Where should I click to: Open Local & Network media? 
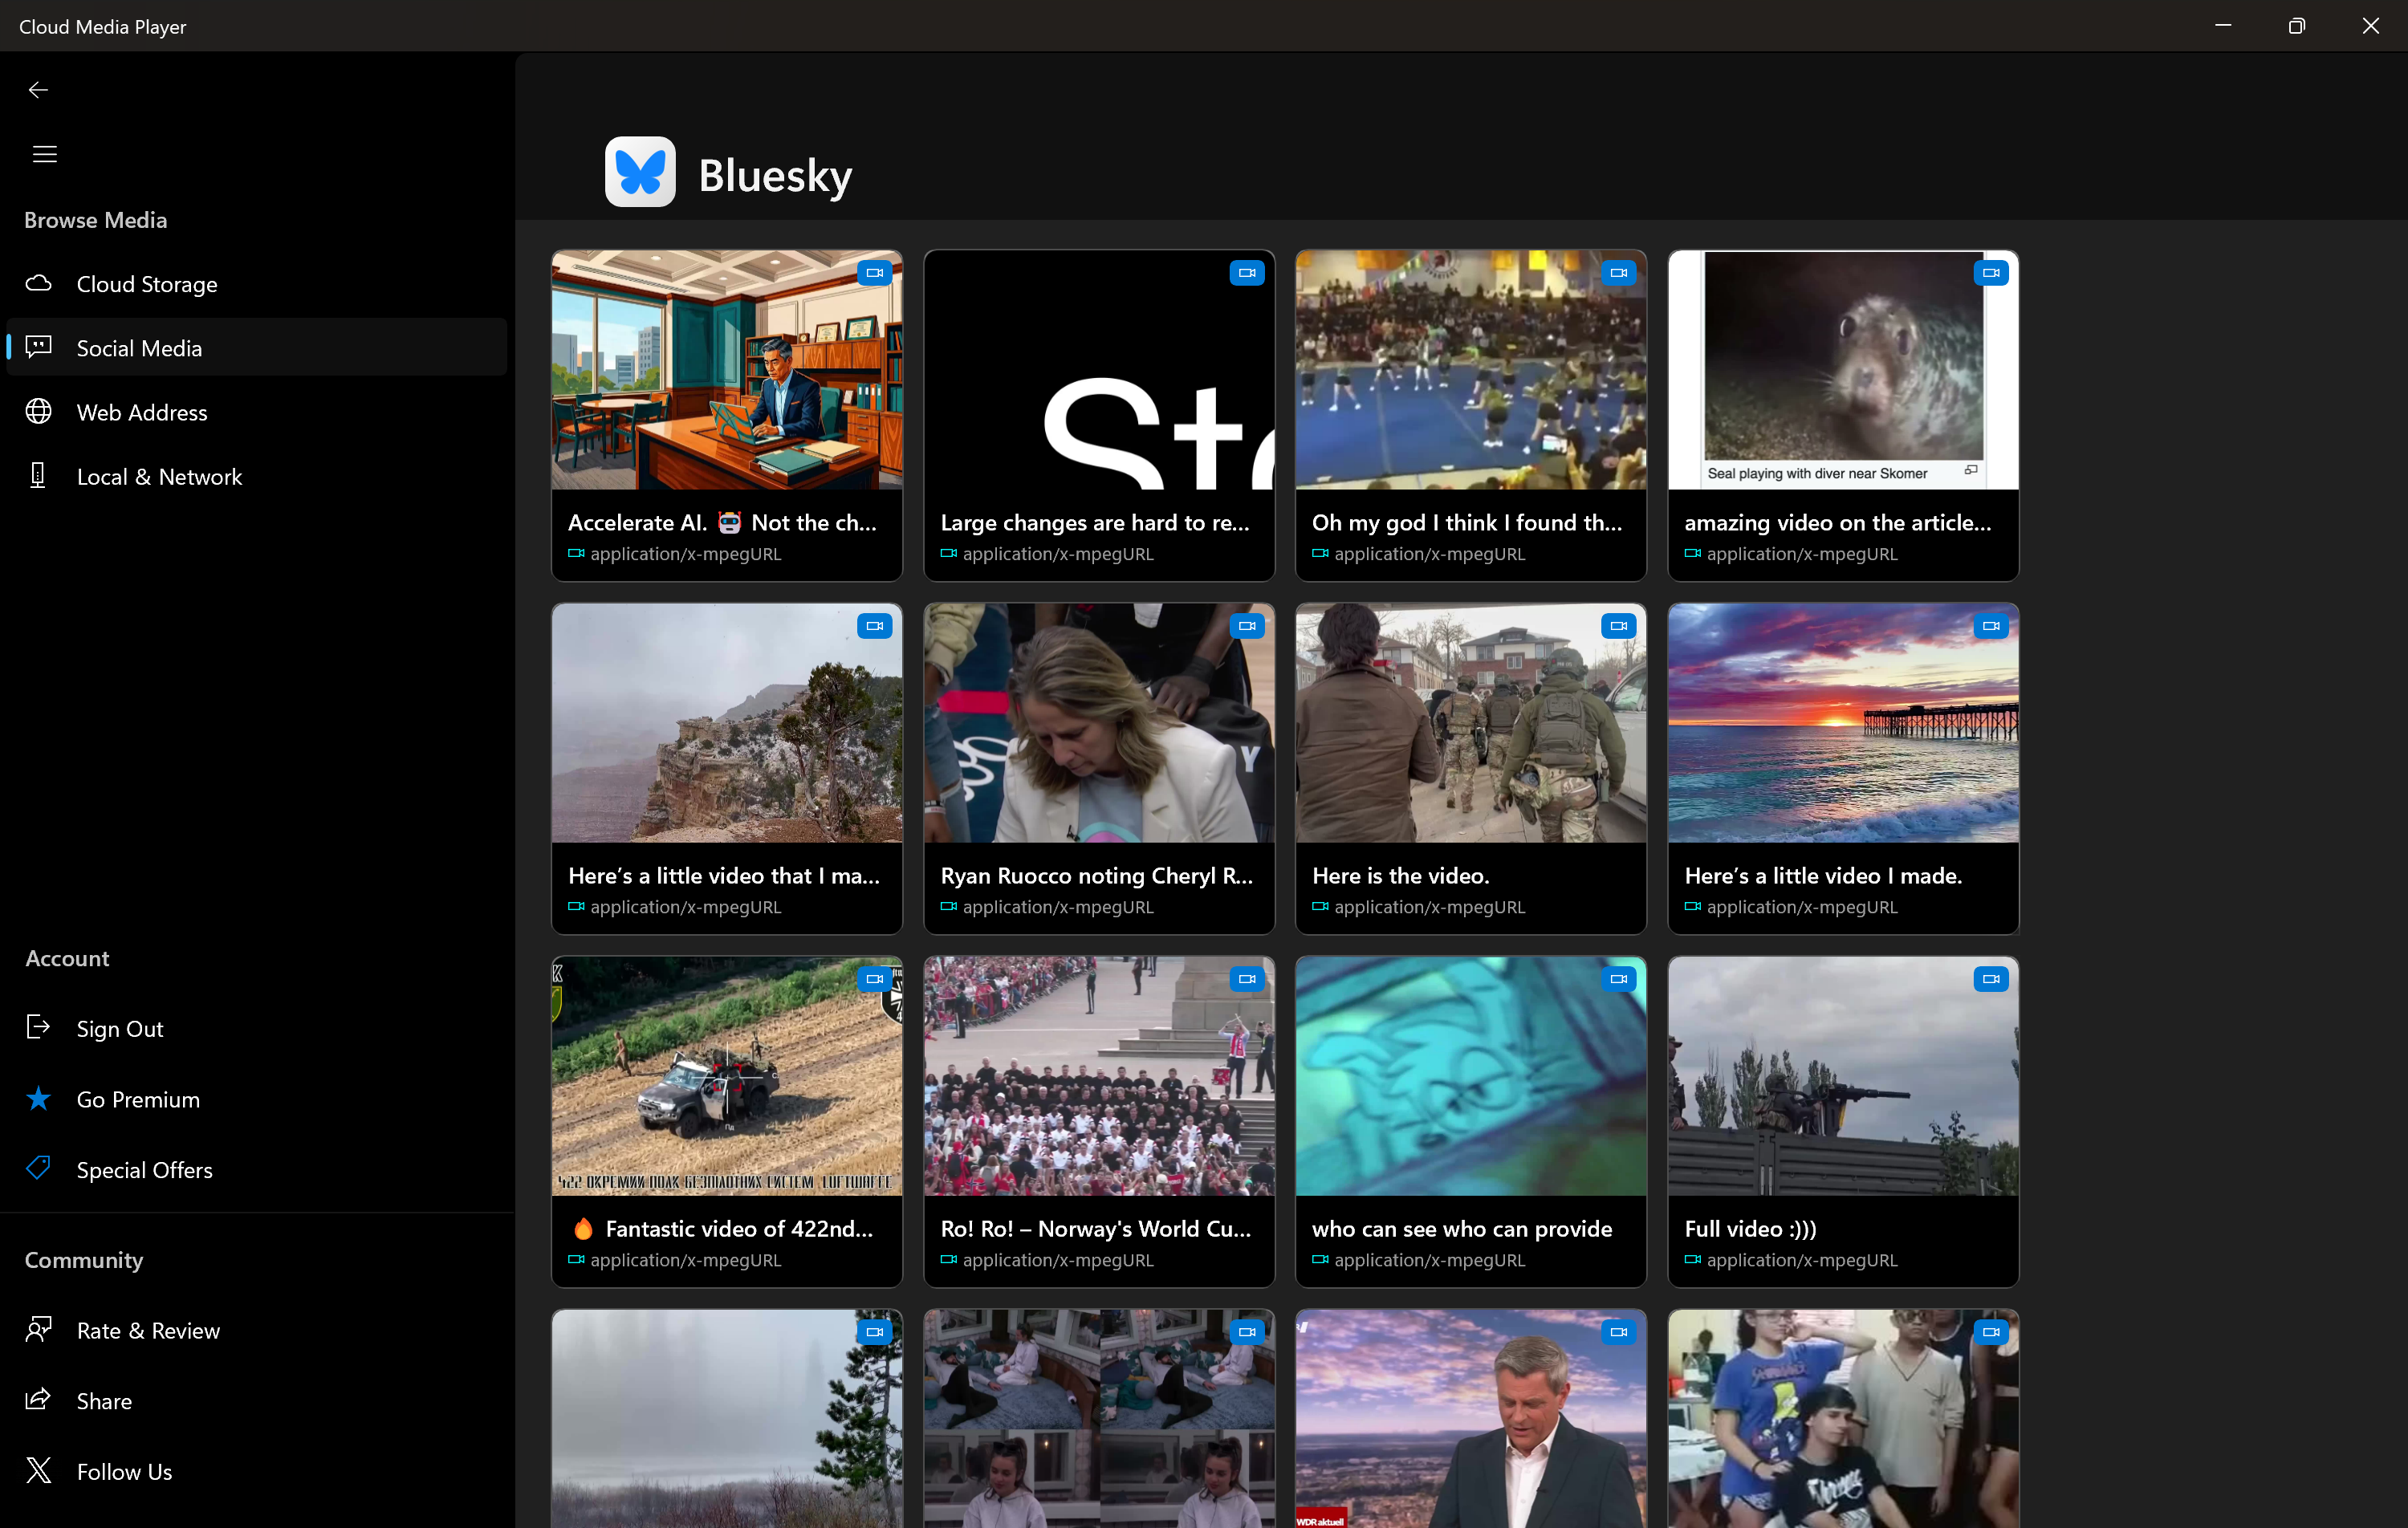coord(257,476)
